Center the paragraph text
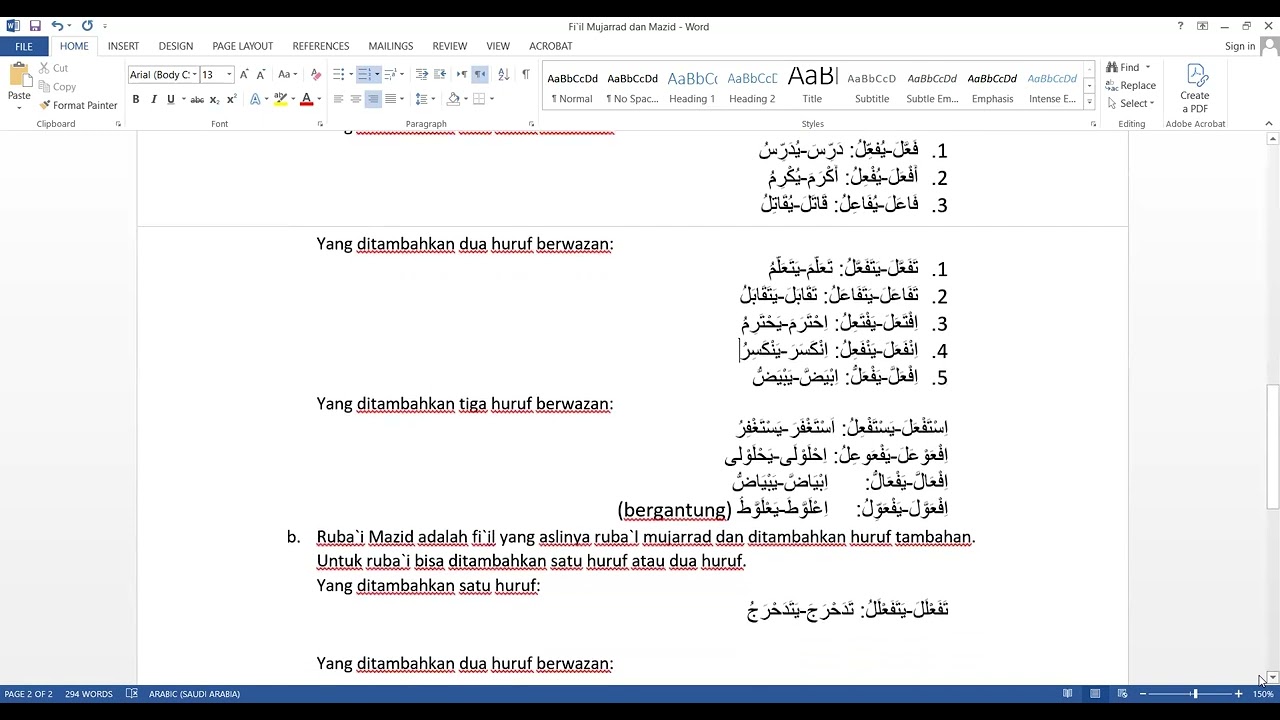1280x720 pixels. coord(355,99)
